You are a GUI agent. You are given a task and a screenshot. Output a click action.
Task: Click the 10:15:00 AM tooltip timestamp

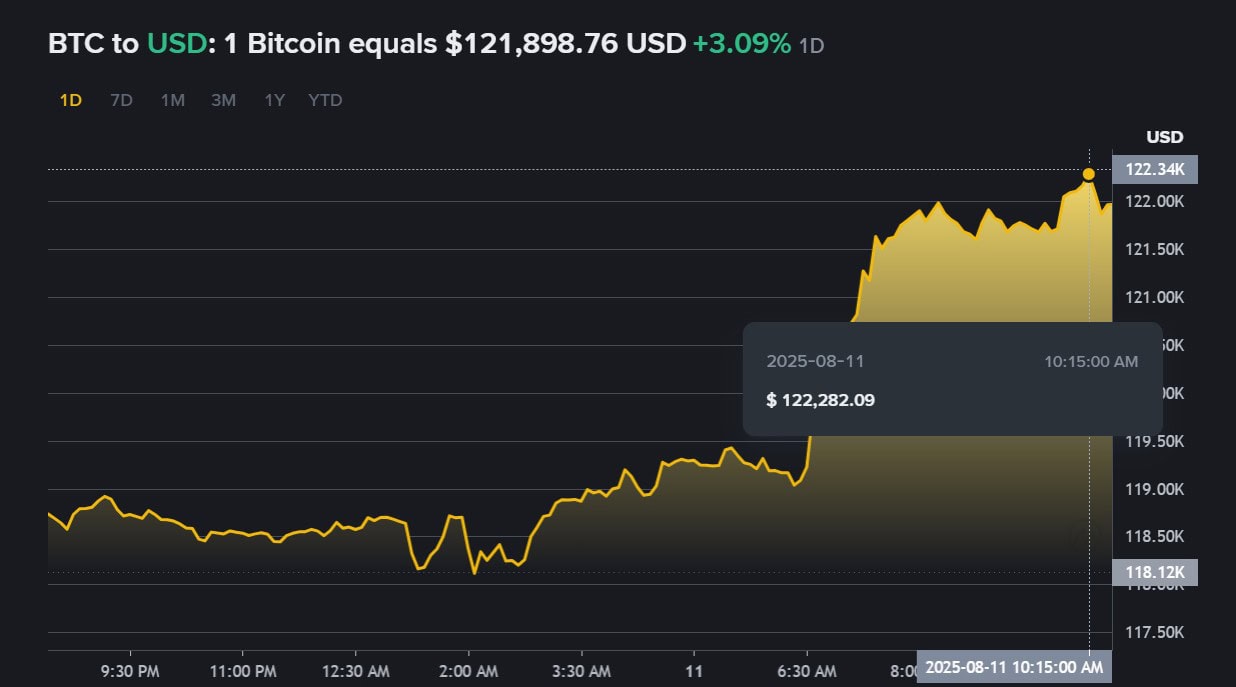point(1090,362)
